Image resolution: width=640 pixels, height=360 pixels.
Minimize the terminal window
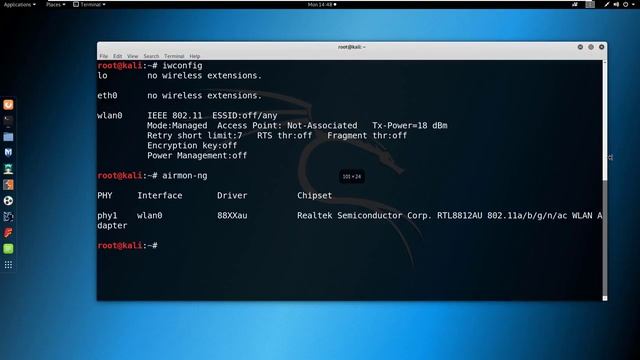[x=580, y=47]
